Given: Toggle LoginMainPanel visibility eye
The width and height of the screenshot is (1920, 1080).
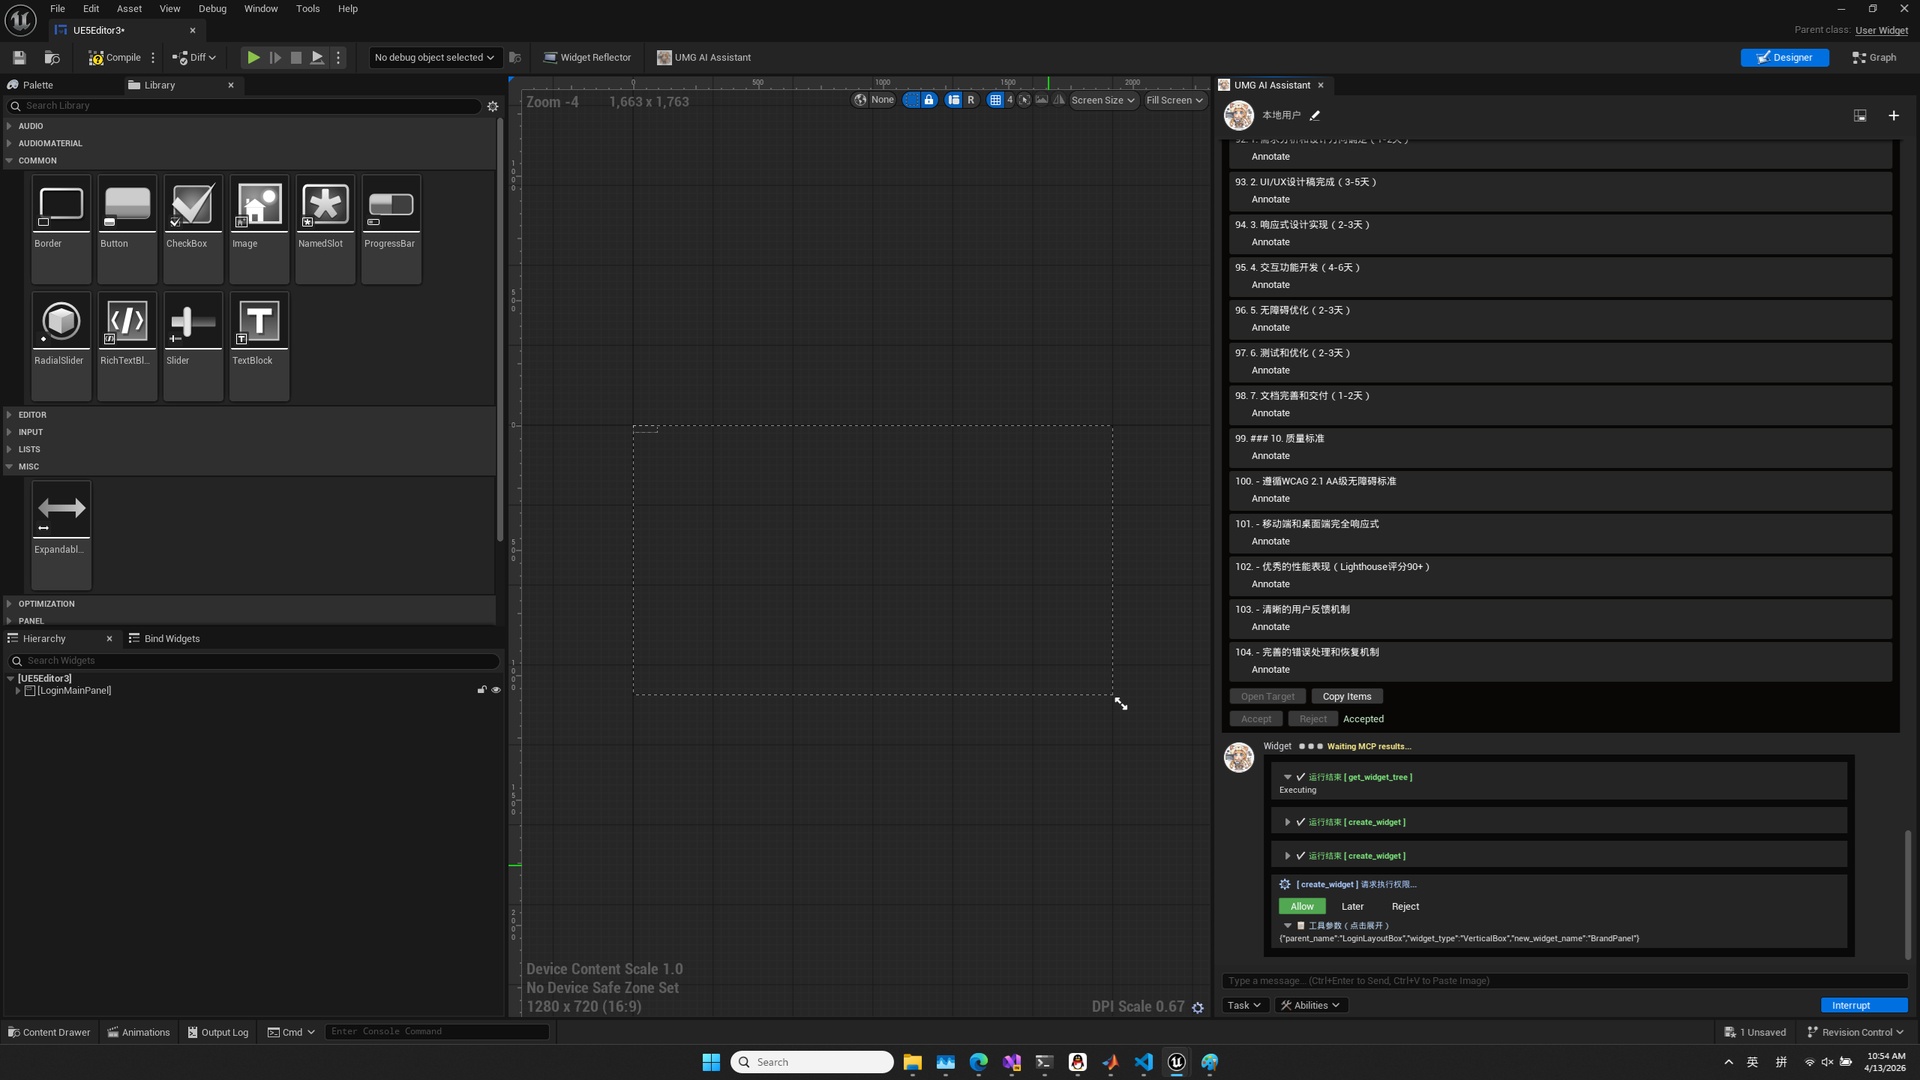Looking at the screenshot, I should 496,691.
